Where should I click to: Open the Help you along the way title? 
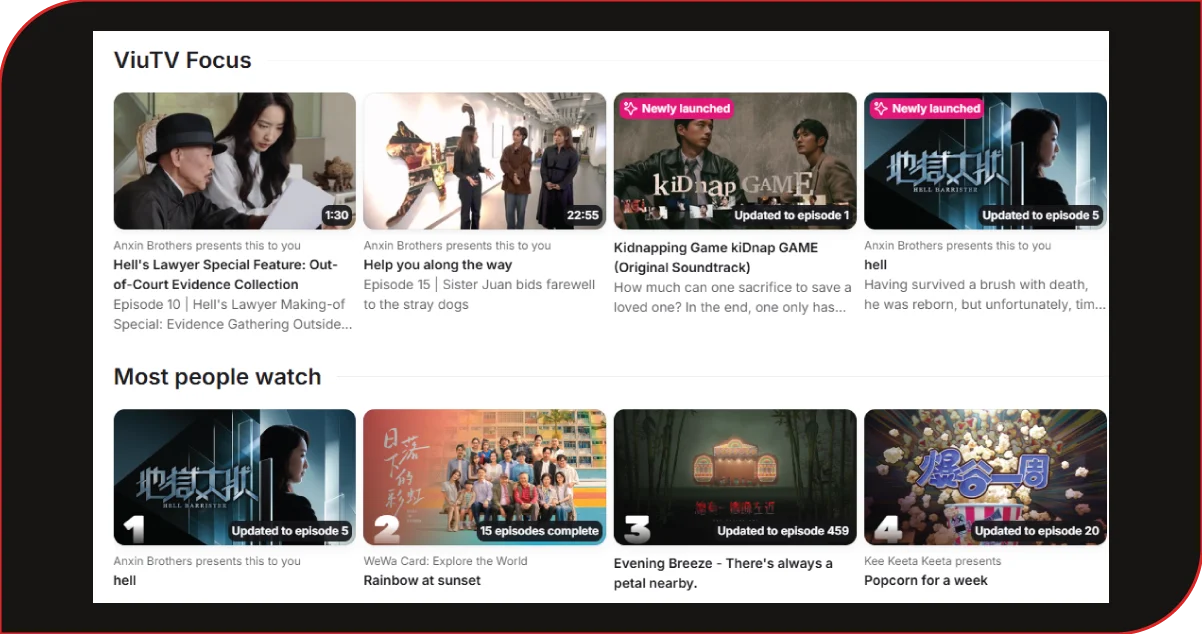click(438, 265)
